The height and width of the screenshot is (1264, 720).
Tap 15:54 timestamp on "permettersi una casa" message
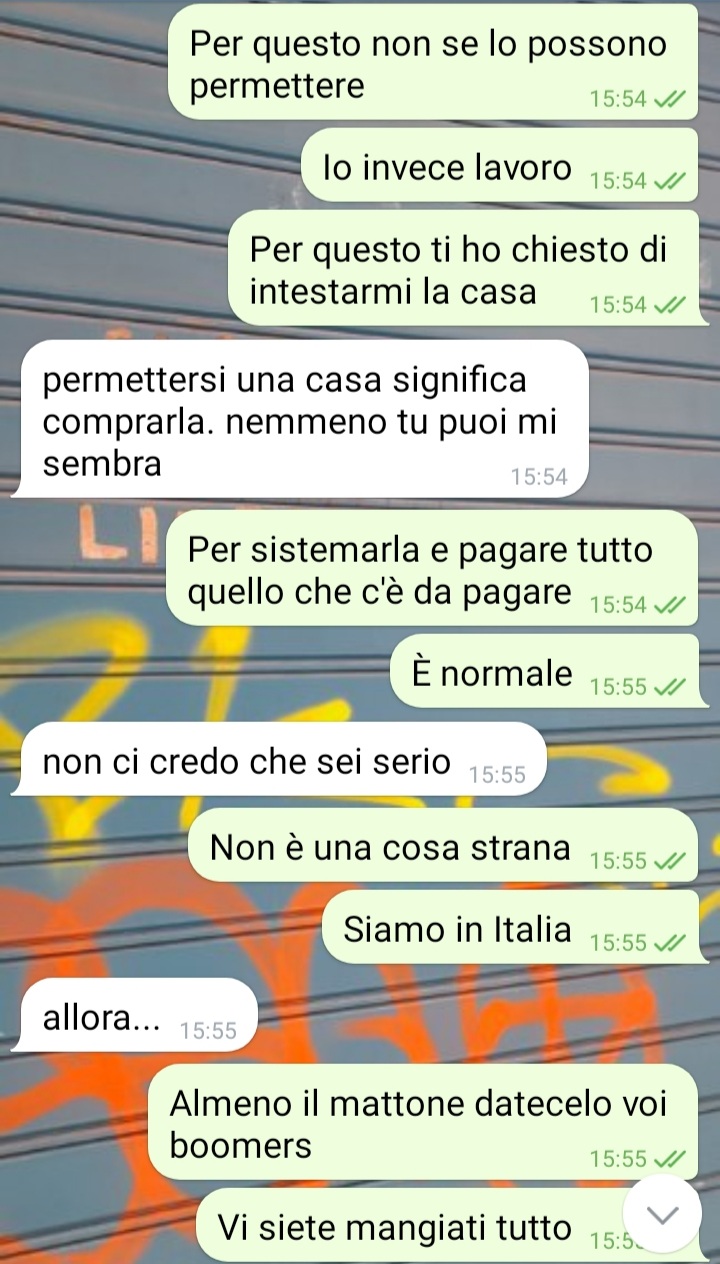[538, 478]
